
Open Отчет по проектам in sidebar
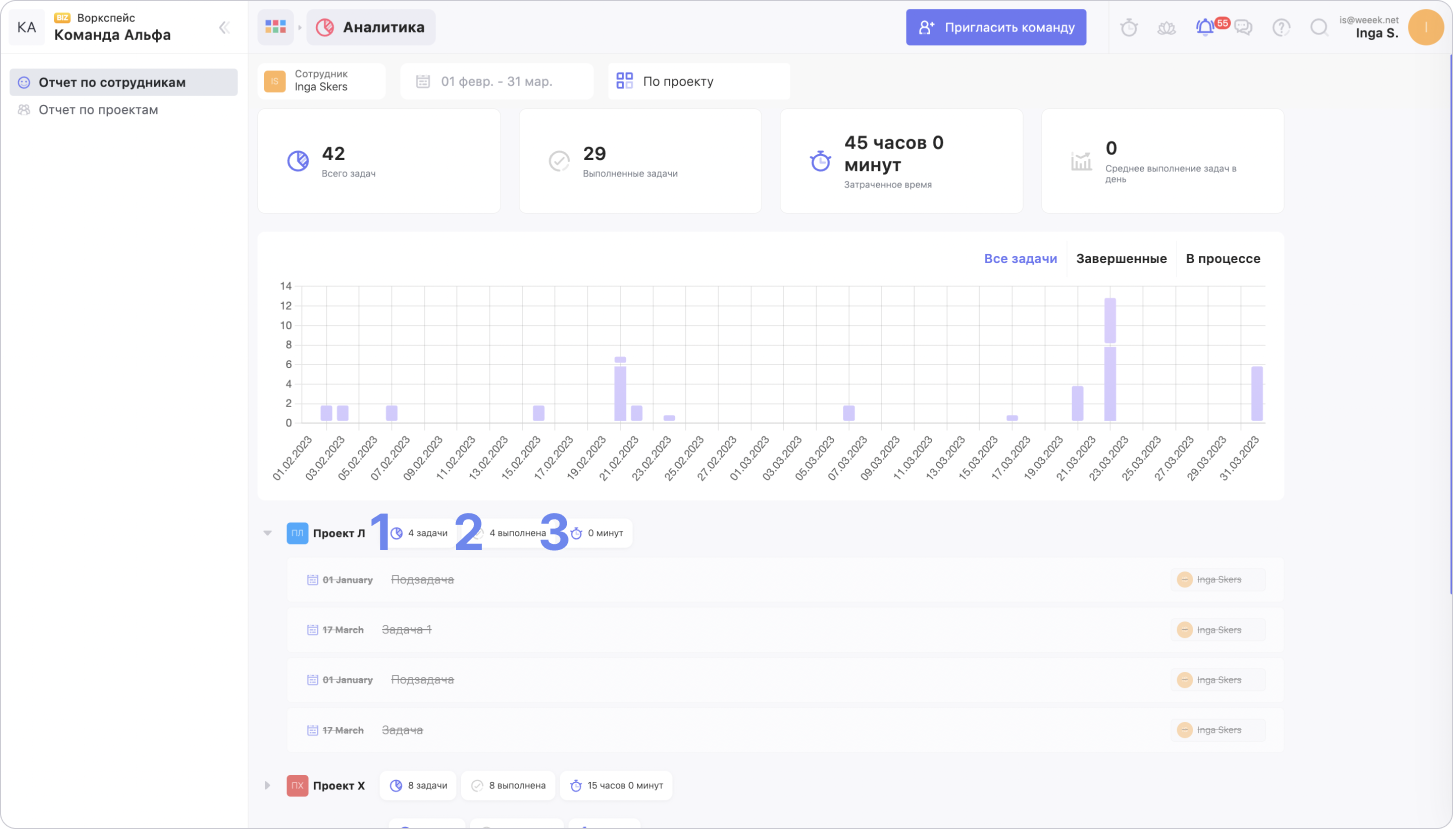[98, 110]
